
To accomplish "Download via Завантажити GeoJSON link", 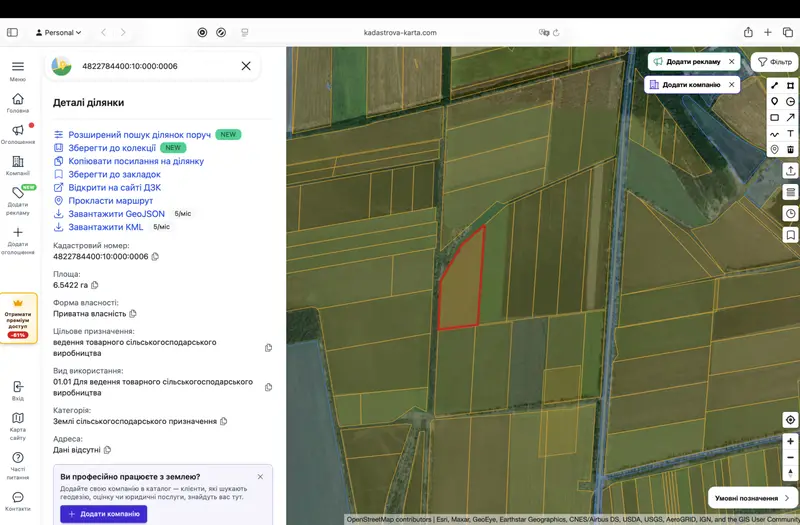I will 116,214.
